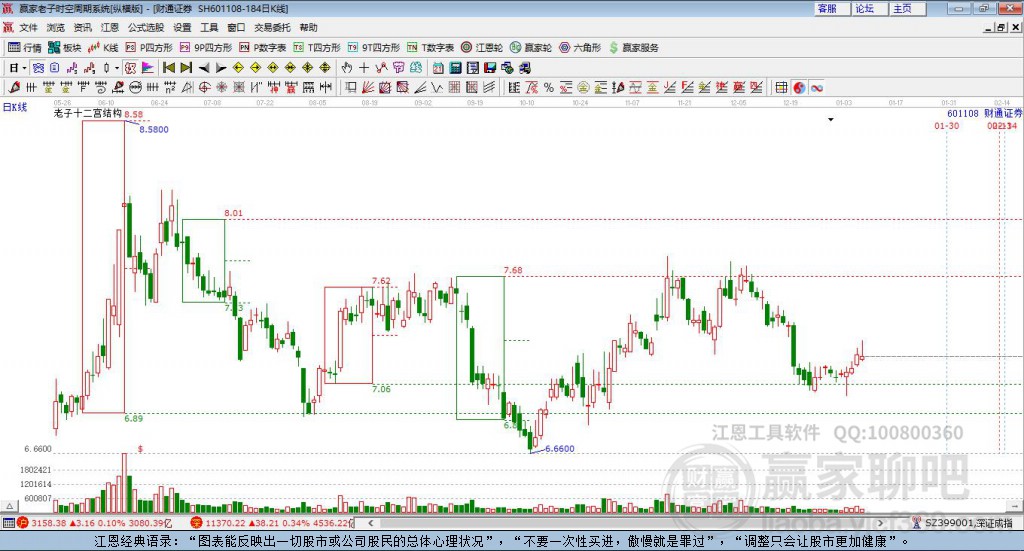Click the floppy-disk save icon
The width and height of the screenshot is (1024, 551).
click(490, 68)
